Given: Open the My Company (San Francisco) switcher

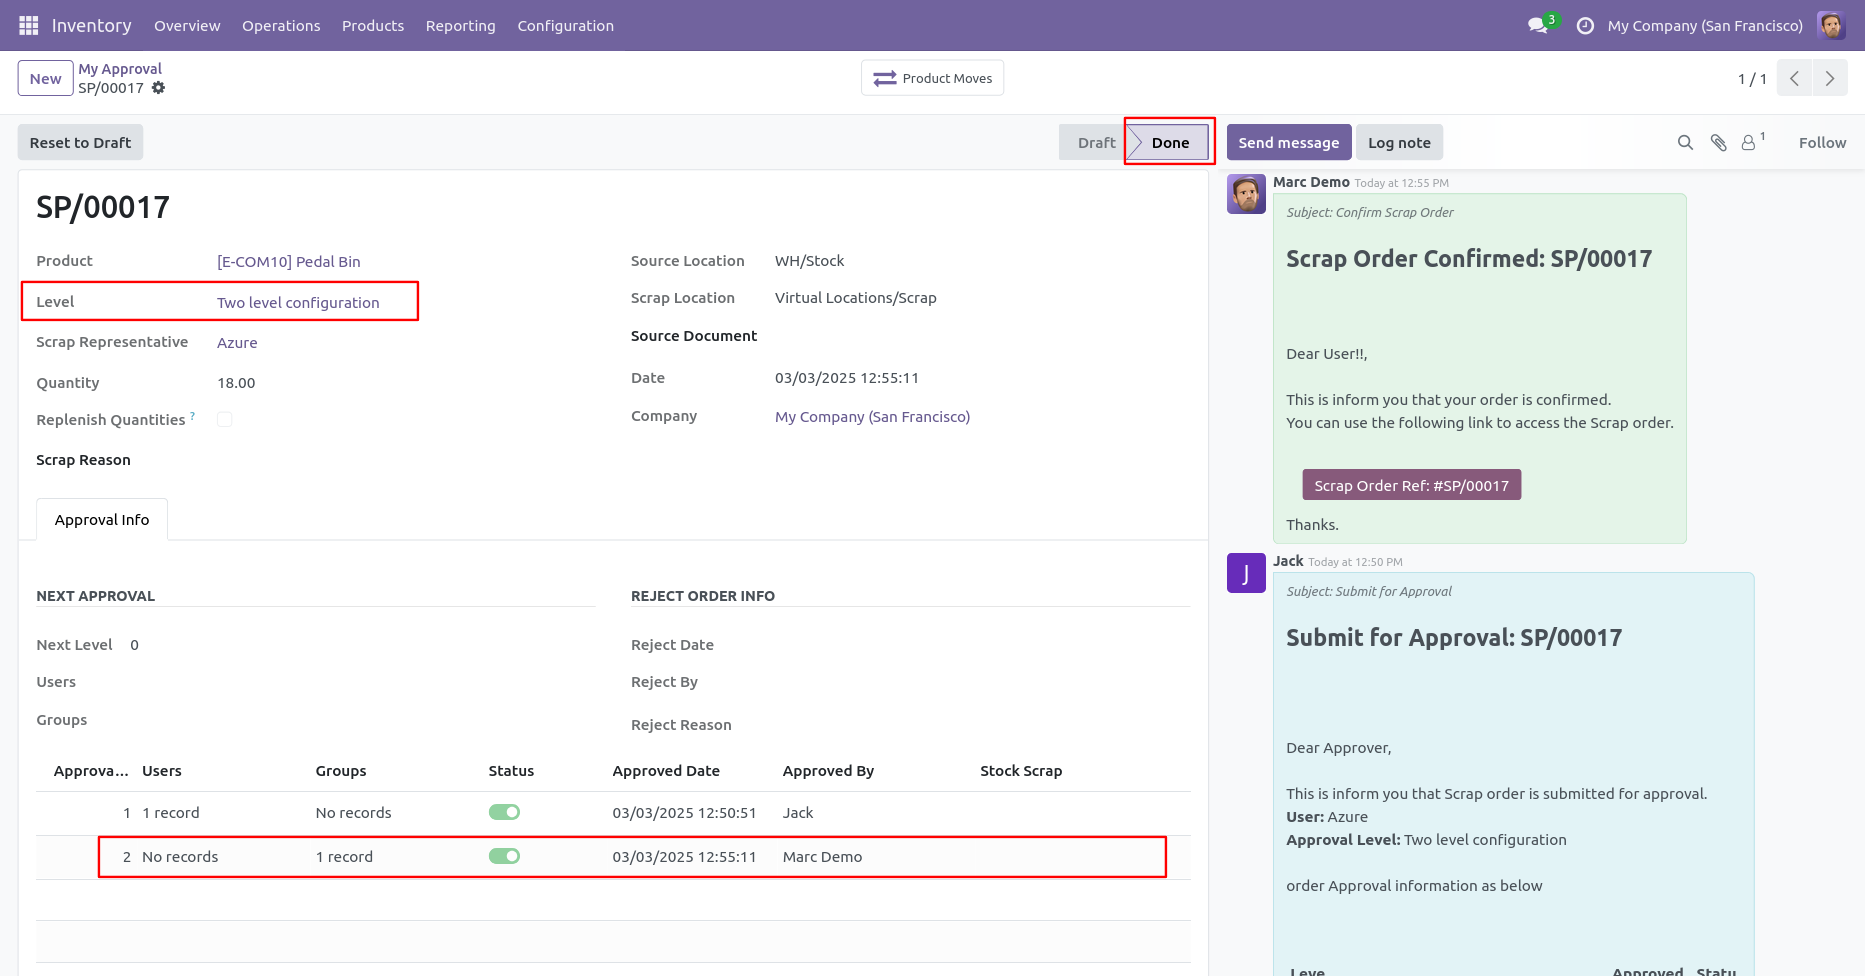Looking at the screenshot, I should click(1705, 26).
